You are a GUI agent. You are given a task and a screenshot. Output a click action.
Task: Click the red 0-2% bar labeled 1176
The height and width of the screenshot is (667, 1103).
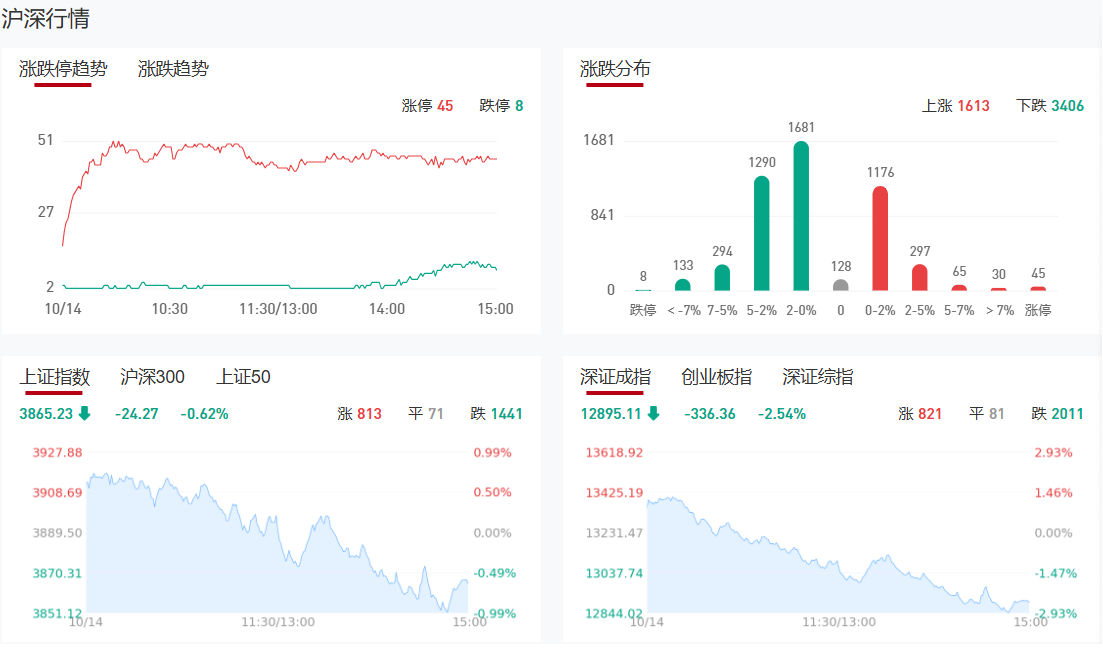(880, 238)
